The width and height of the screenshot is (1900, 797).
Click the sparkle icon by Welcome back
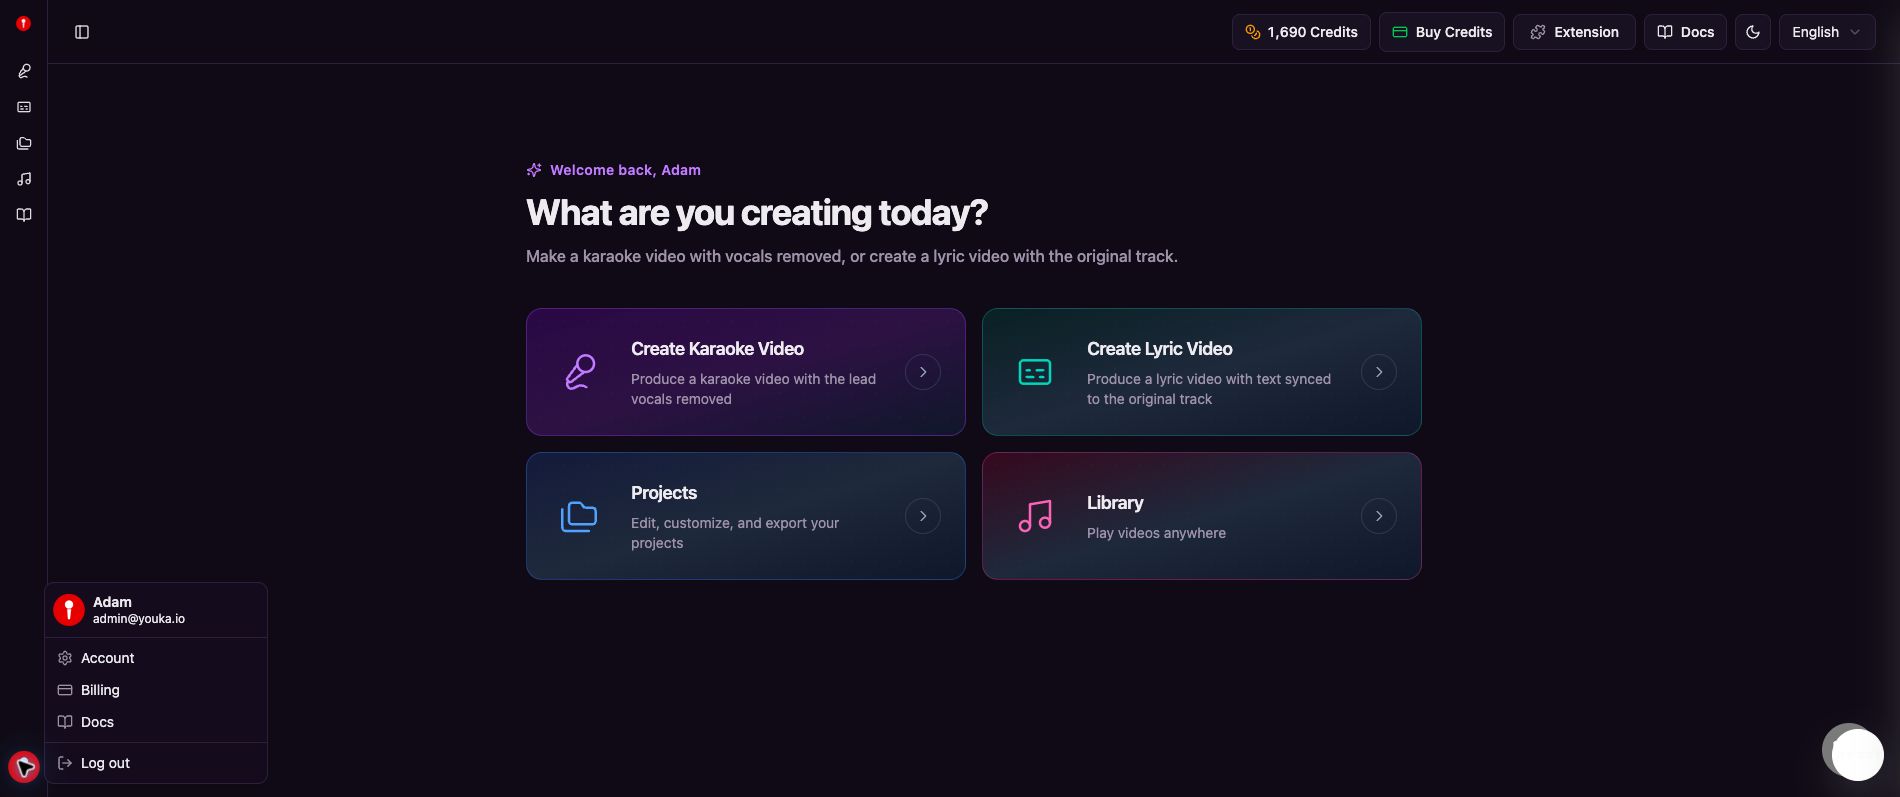[534, 170]
